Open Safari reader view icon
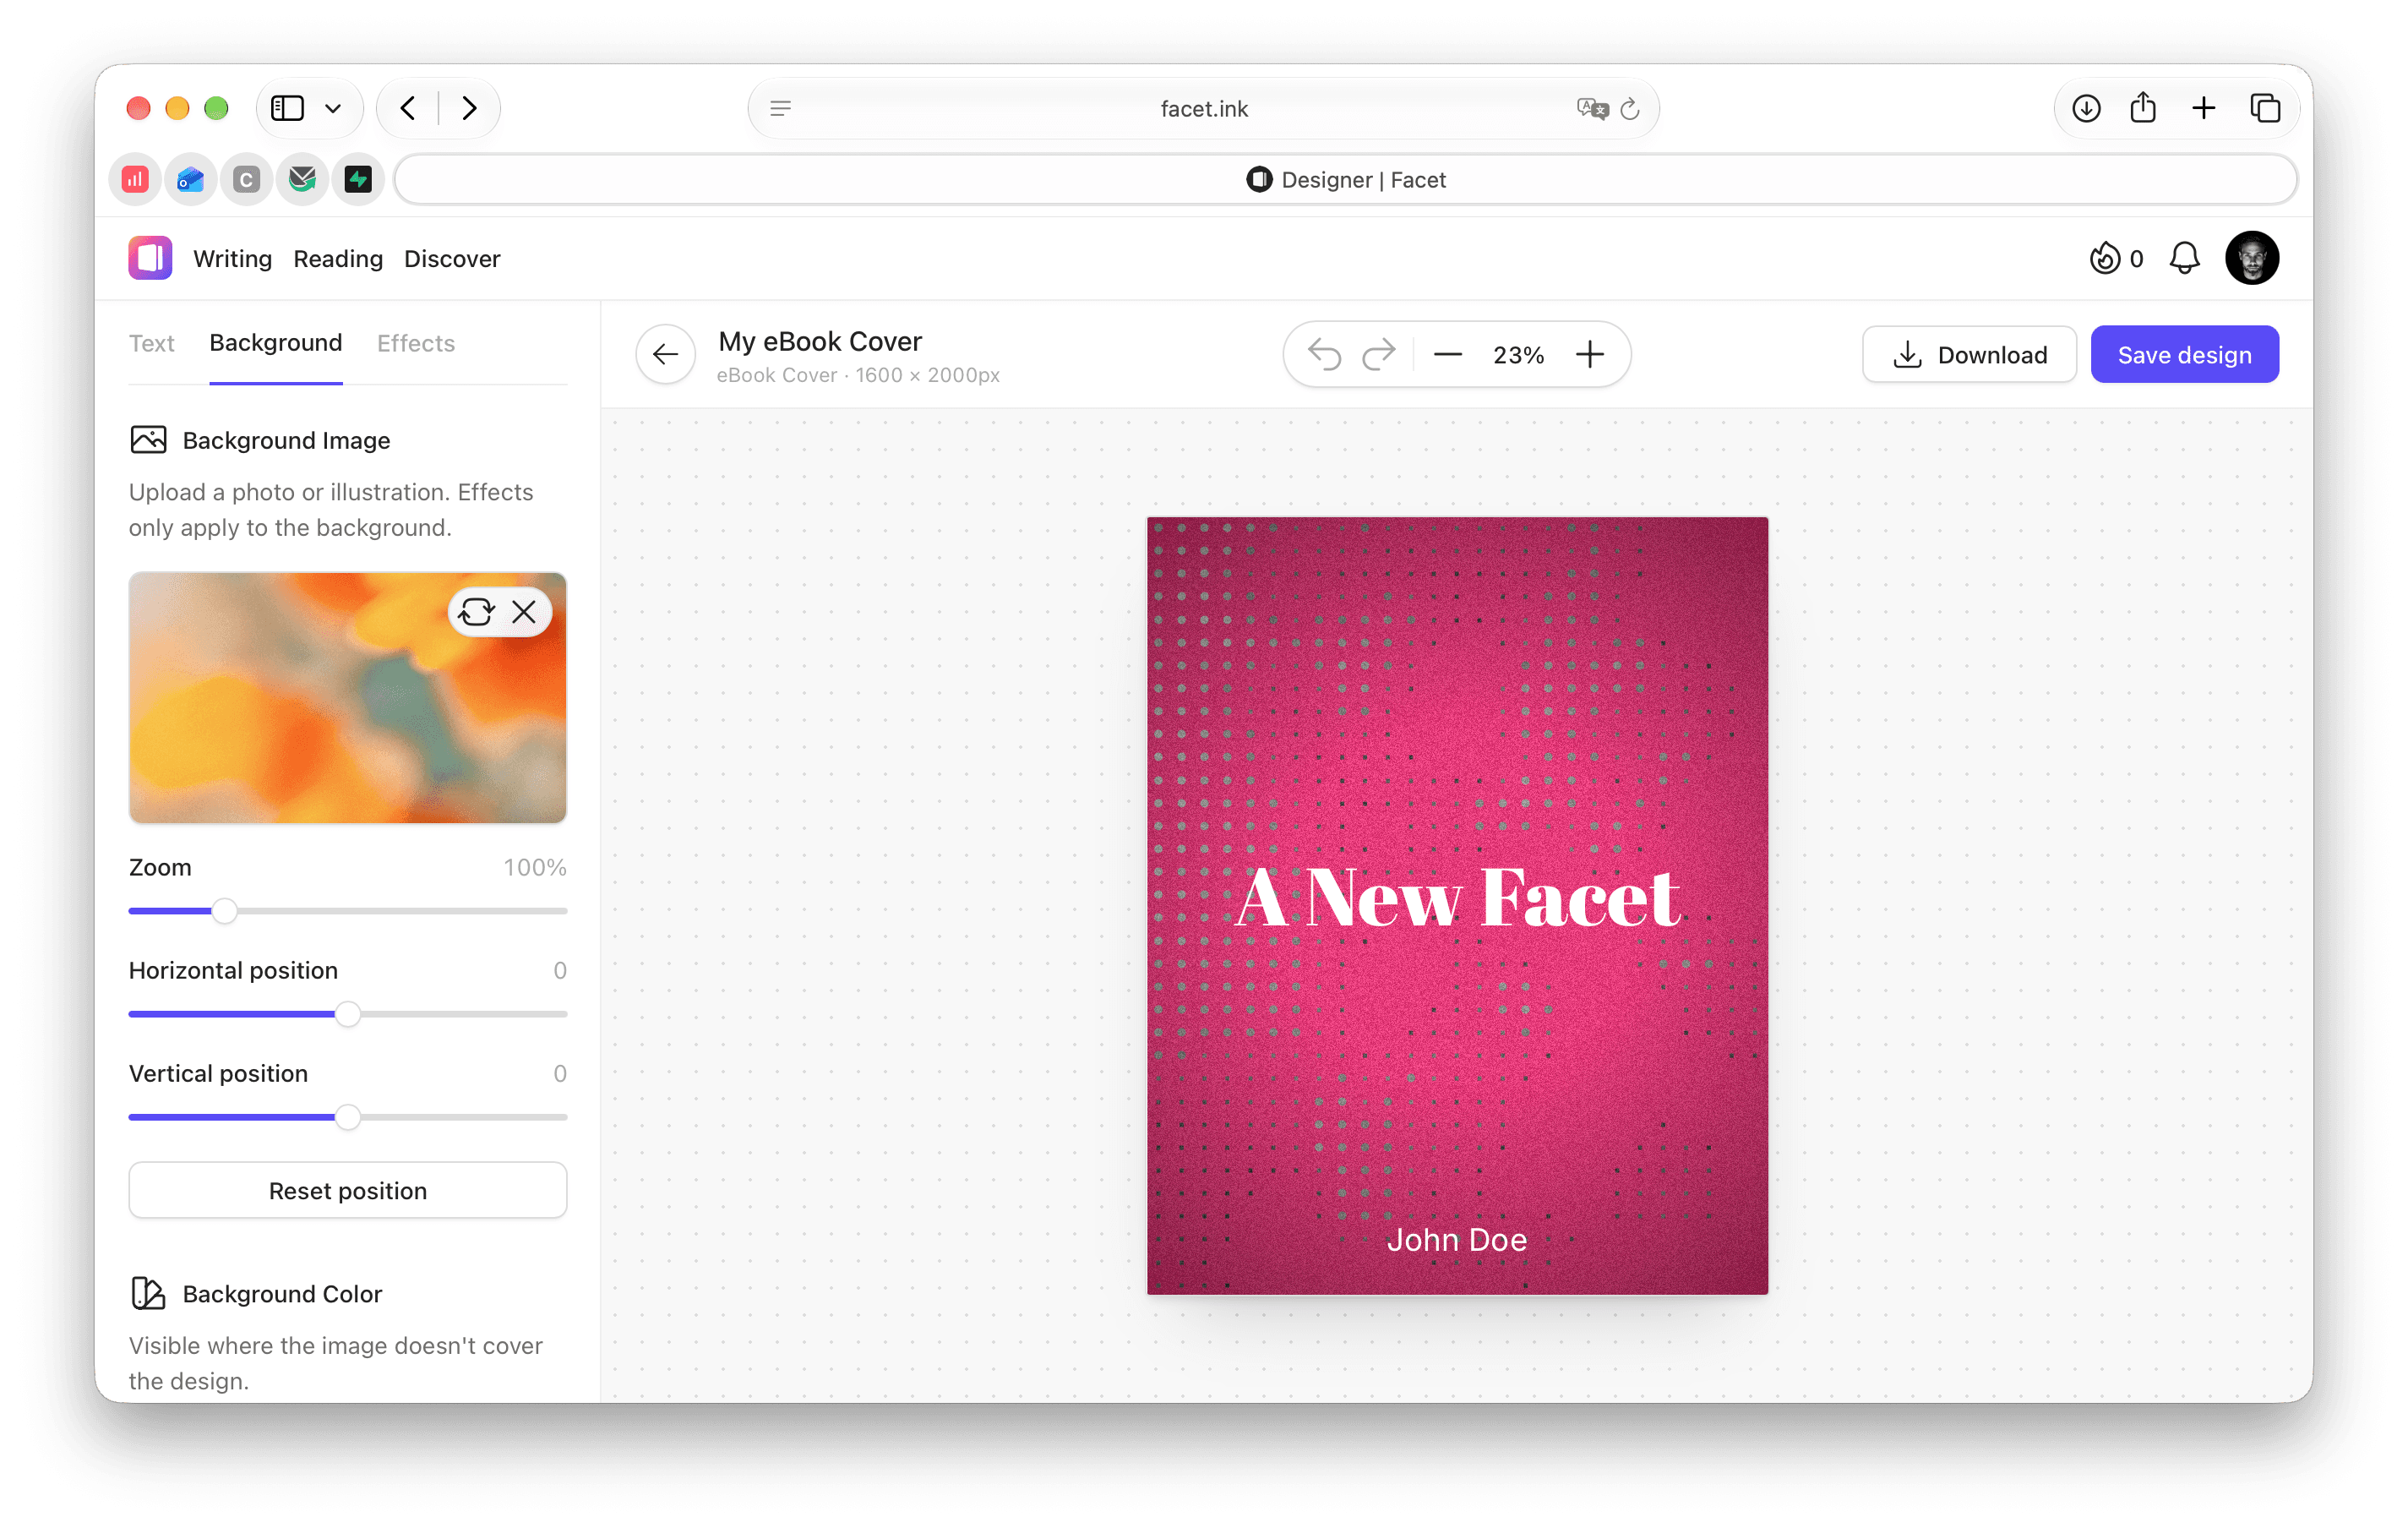Screen dimensions: 2408x1528 781,108
